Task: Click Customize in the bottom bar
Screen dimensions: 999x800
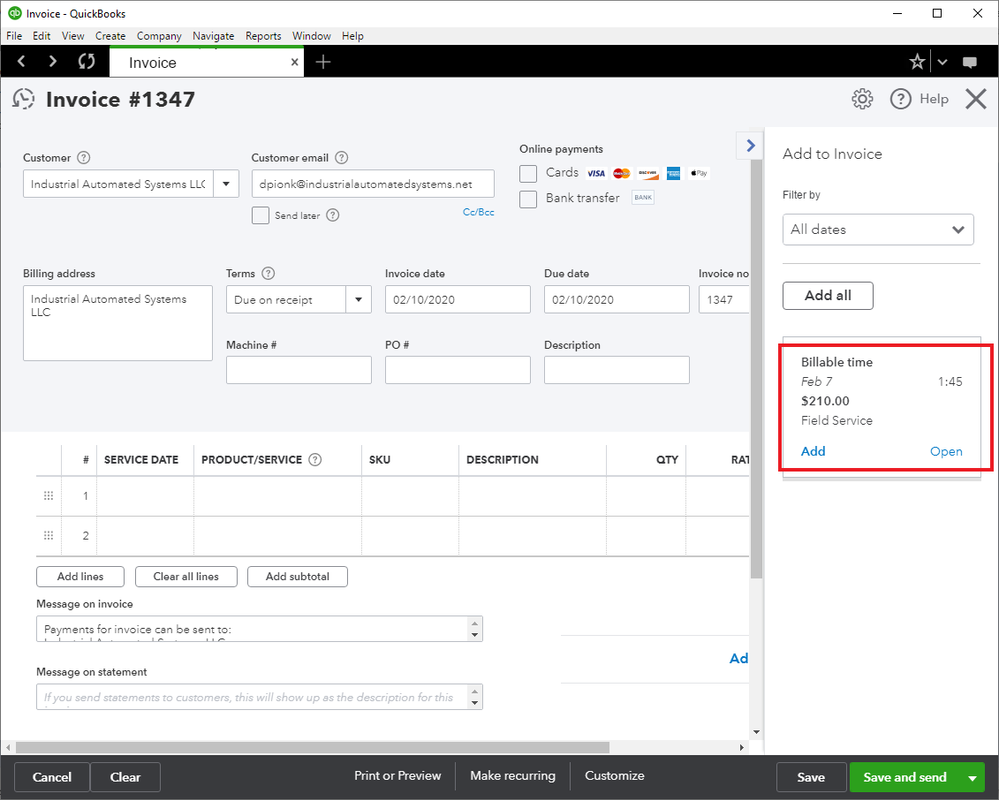Action: [x=614, y=776]
